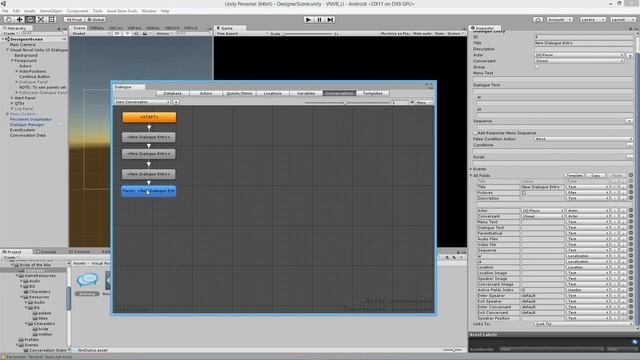Collapse the Foreground hierarchy item
The height and width of the screenshot is (360, 640).
pyautogui.click(x=12, y=60)
